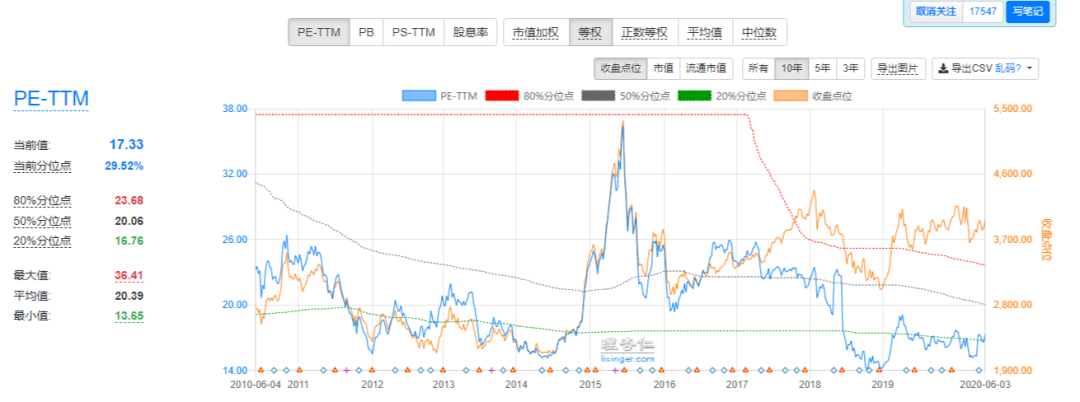Show 所有 historical data range

pyautogui.click(x=759, y=69)
